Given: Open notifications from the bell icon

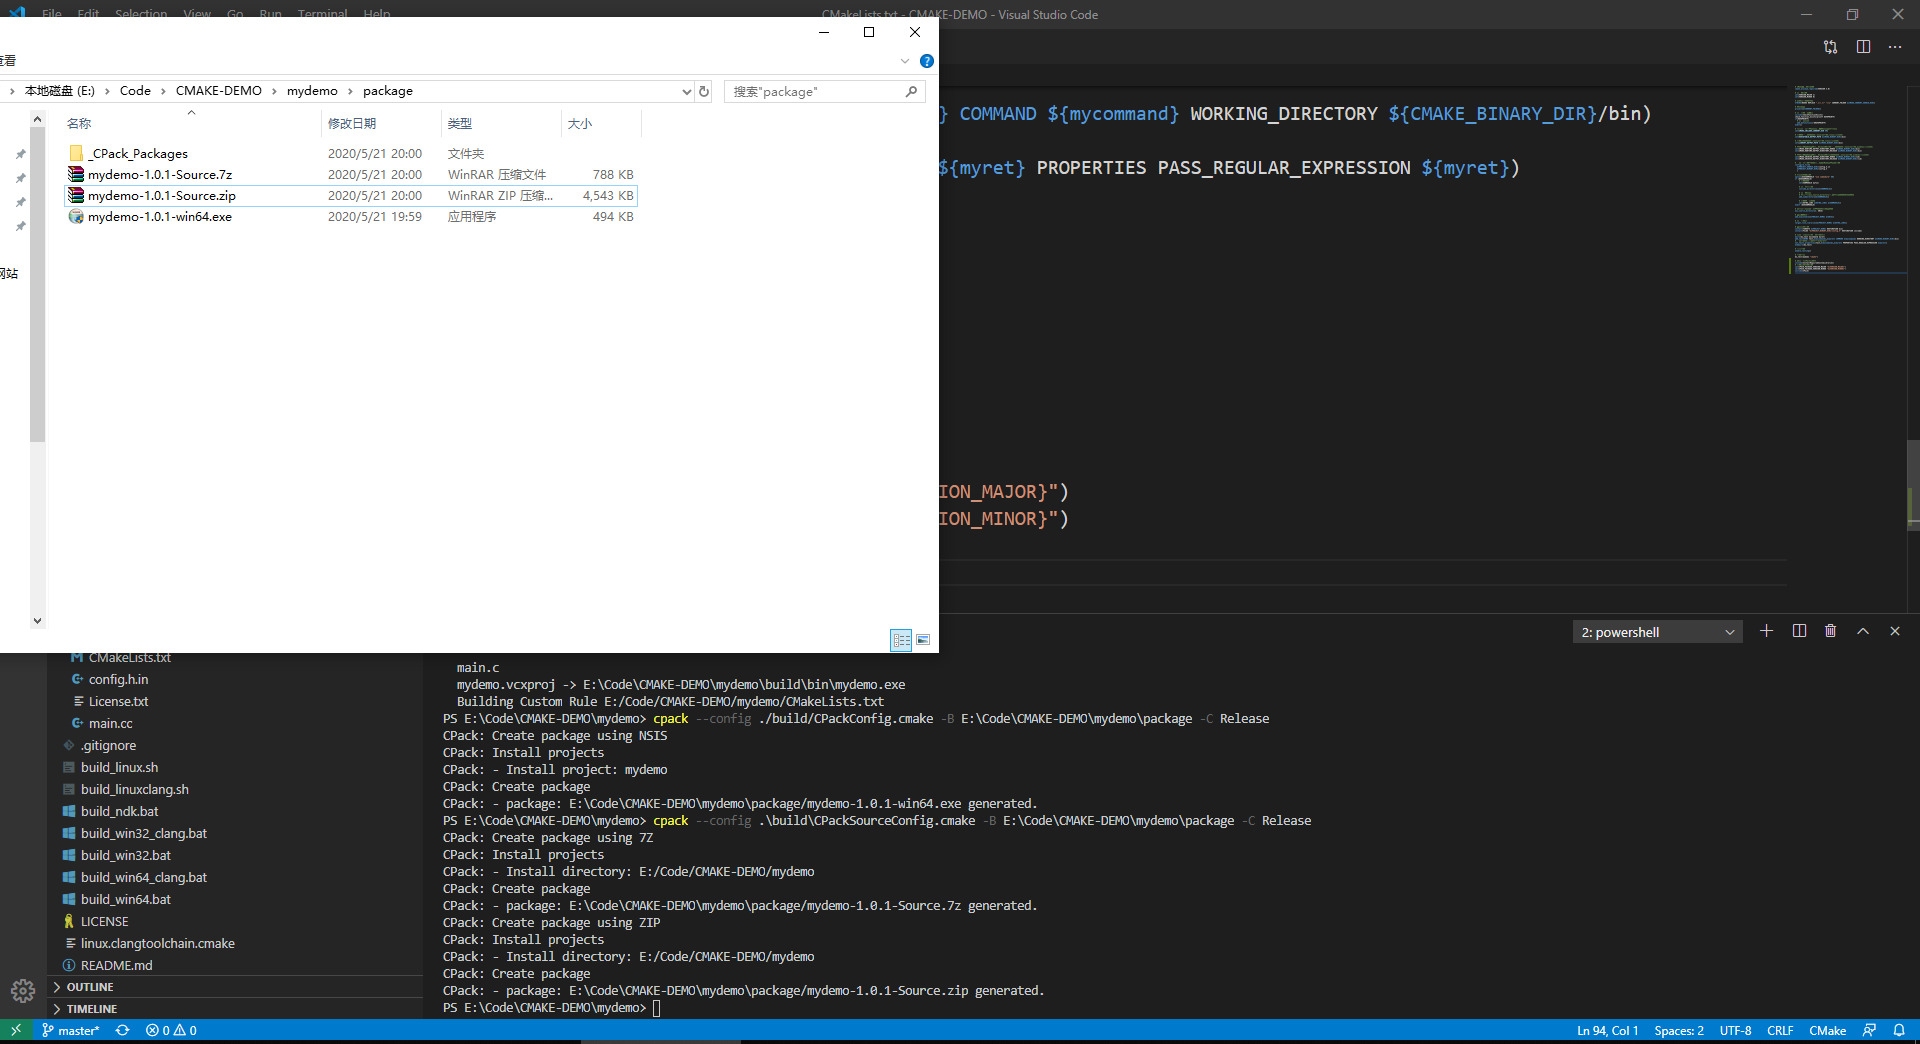Looking at the screenshot, I should 1901,1030.
